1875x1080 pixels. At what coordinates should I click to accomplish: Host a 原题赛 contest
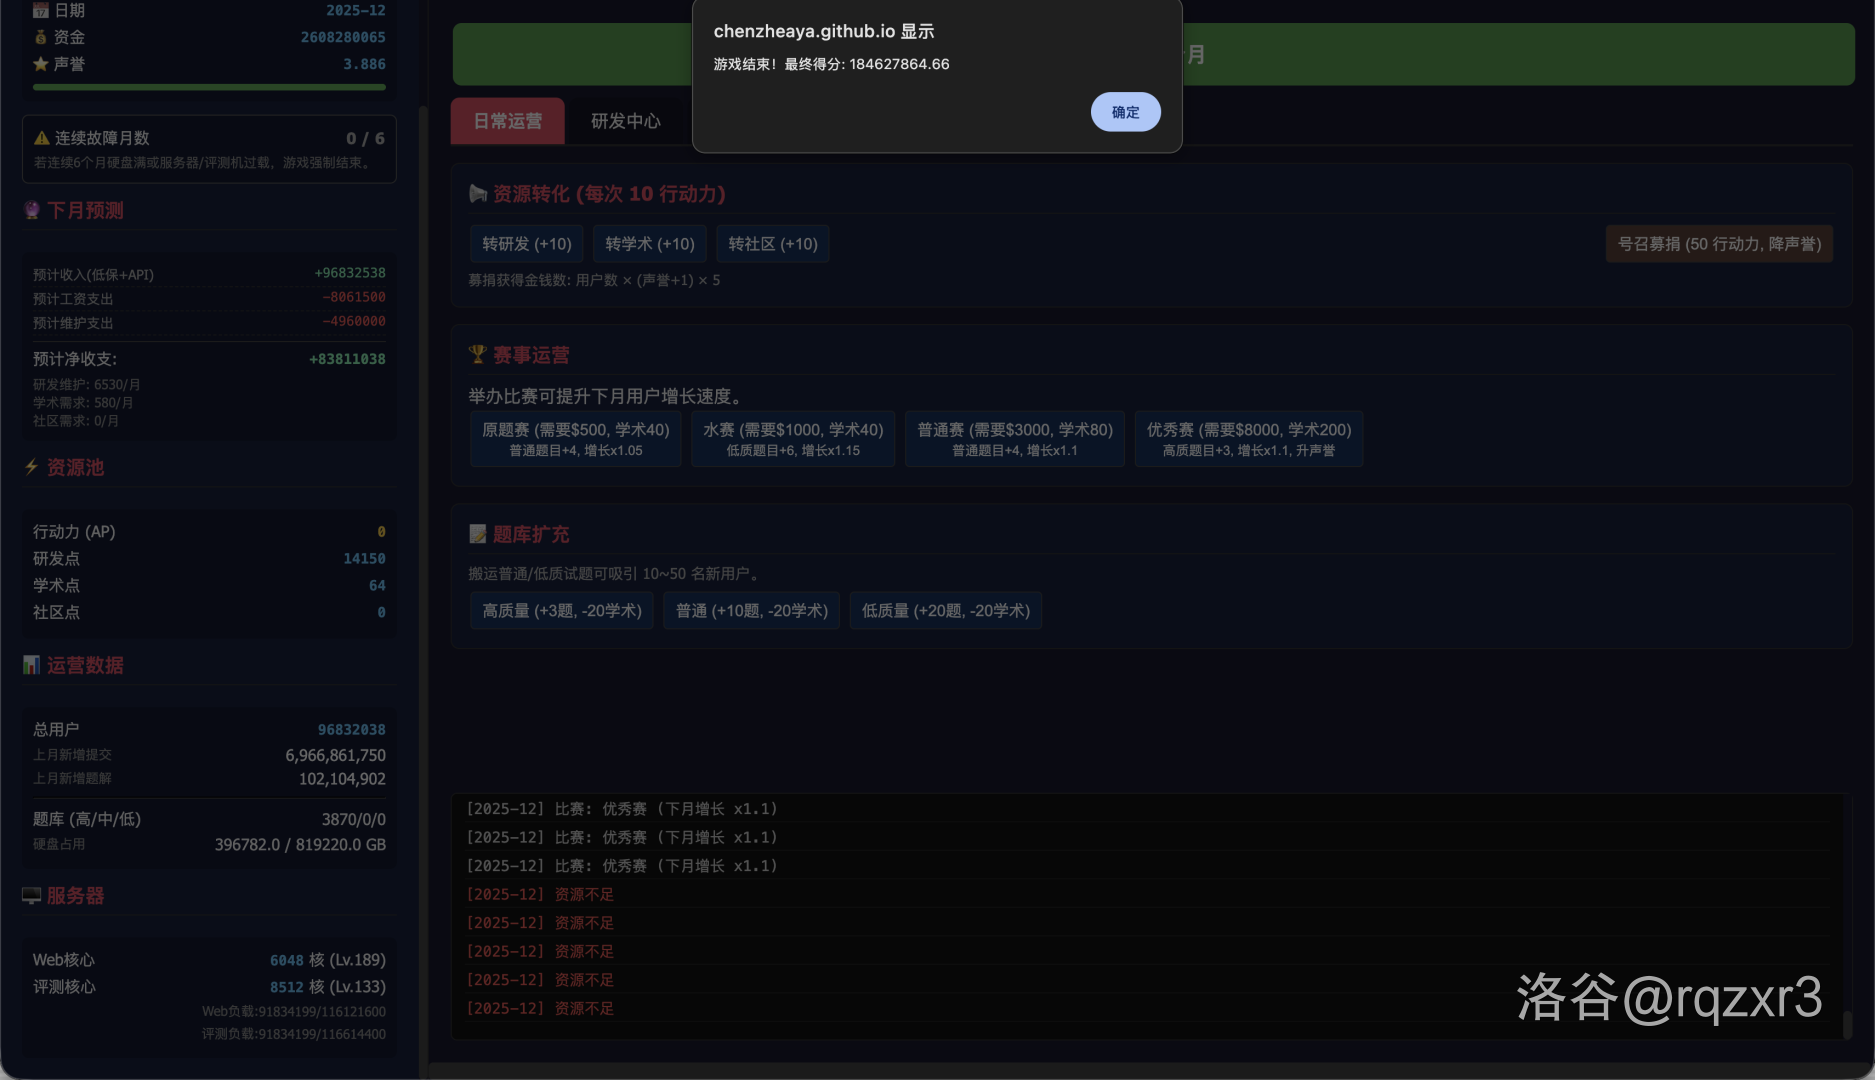[x=575, y=438]
